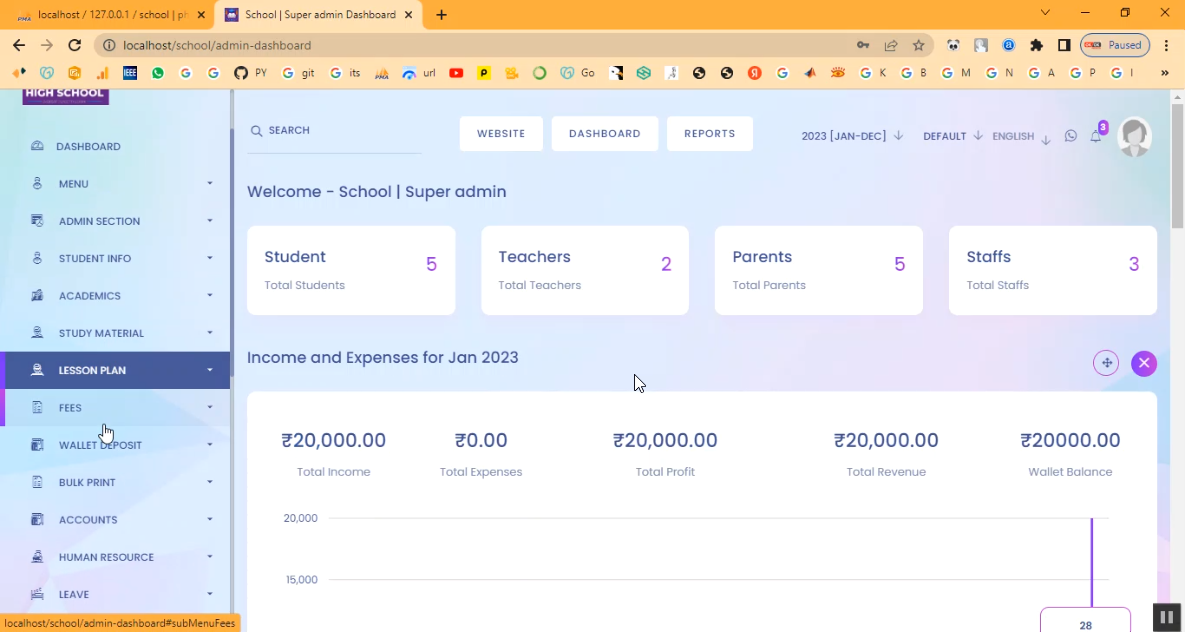The width and height of the screenshot is (1185, 632).
Task: Click the search magnifier icon
Action: (256, 131)
